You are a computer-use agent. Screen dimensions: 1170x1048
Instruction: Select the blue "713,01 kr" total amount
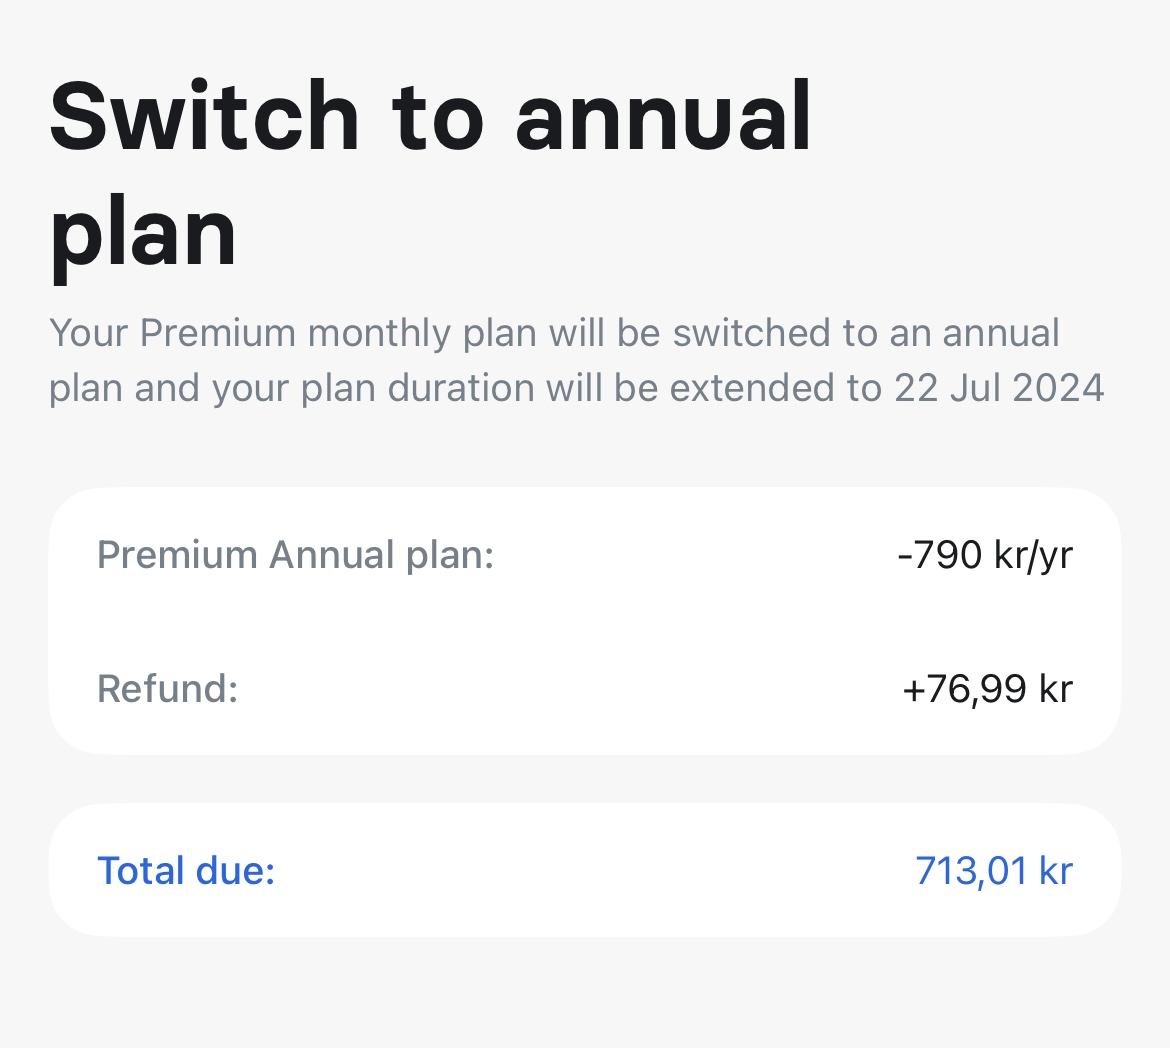tap(993, 871)
